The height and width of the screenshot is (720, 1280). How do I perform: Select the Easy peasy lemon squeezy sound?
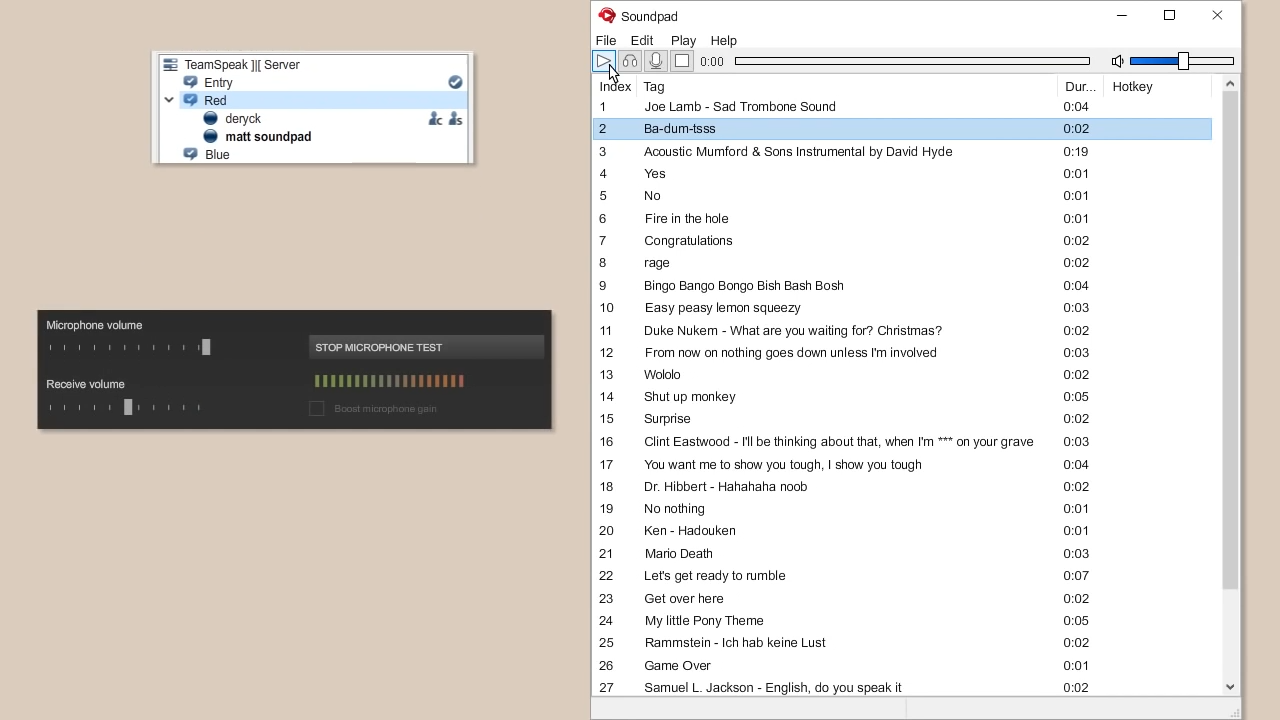[902, 308]
